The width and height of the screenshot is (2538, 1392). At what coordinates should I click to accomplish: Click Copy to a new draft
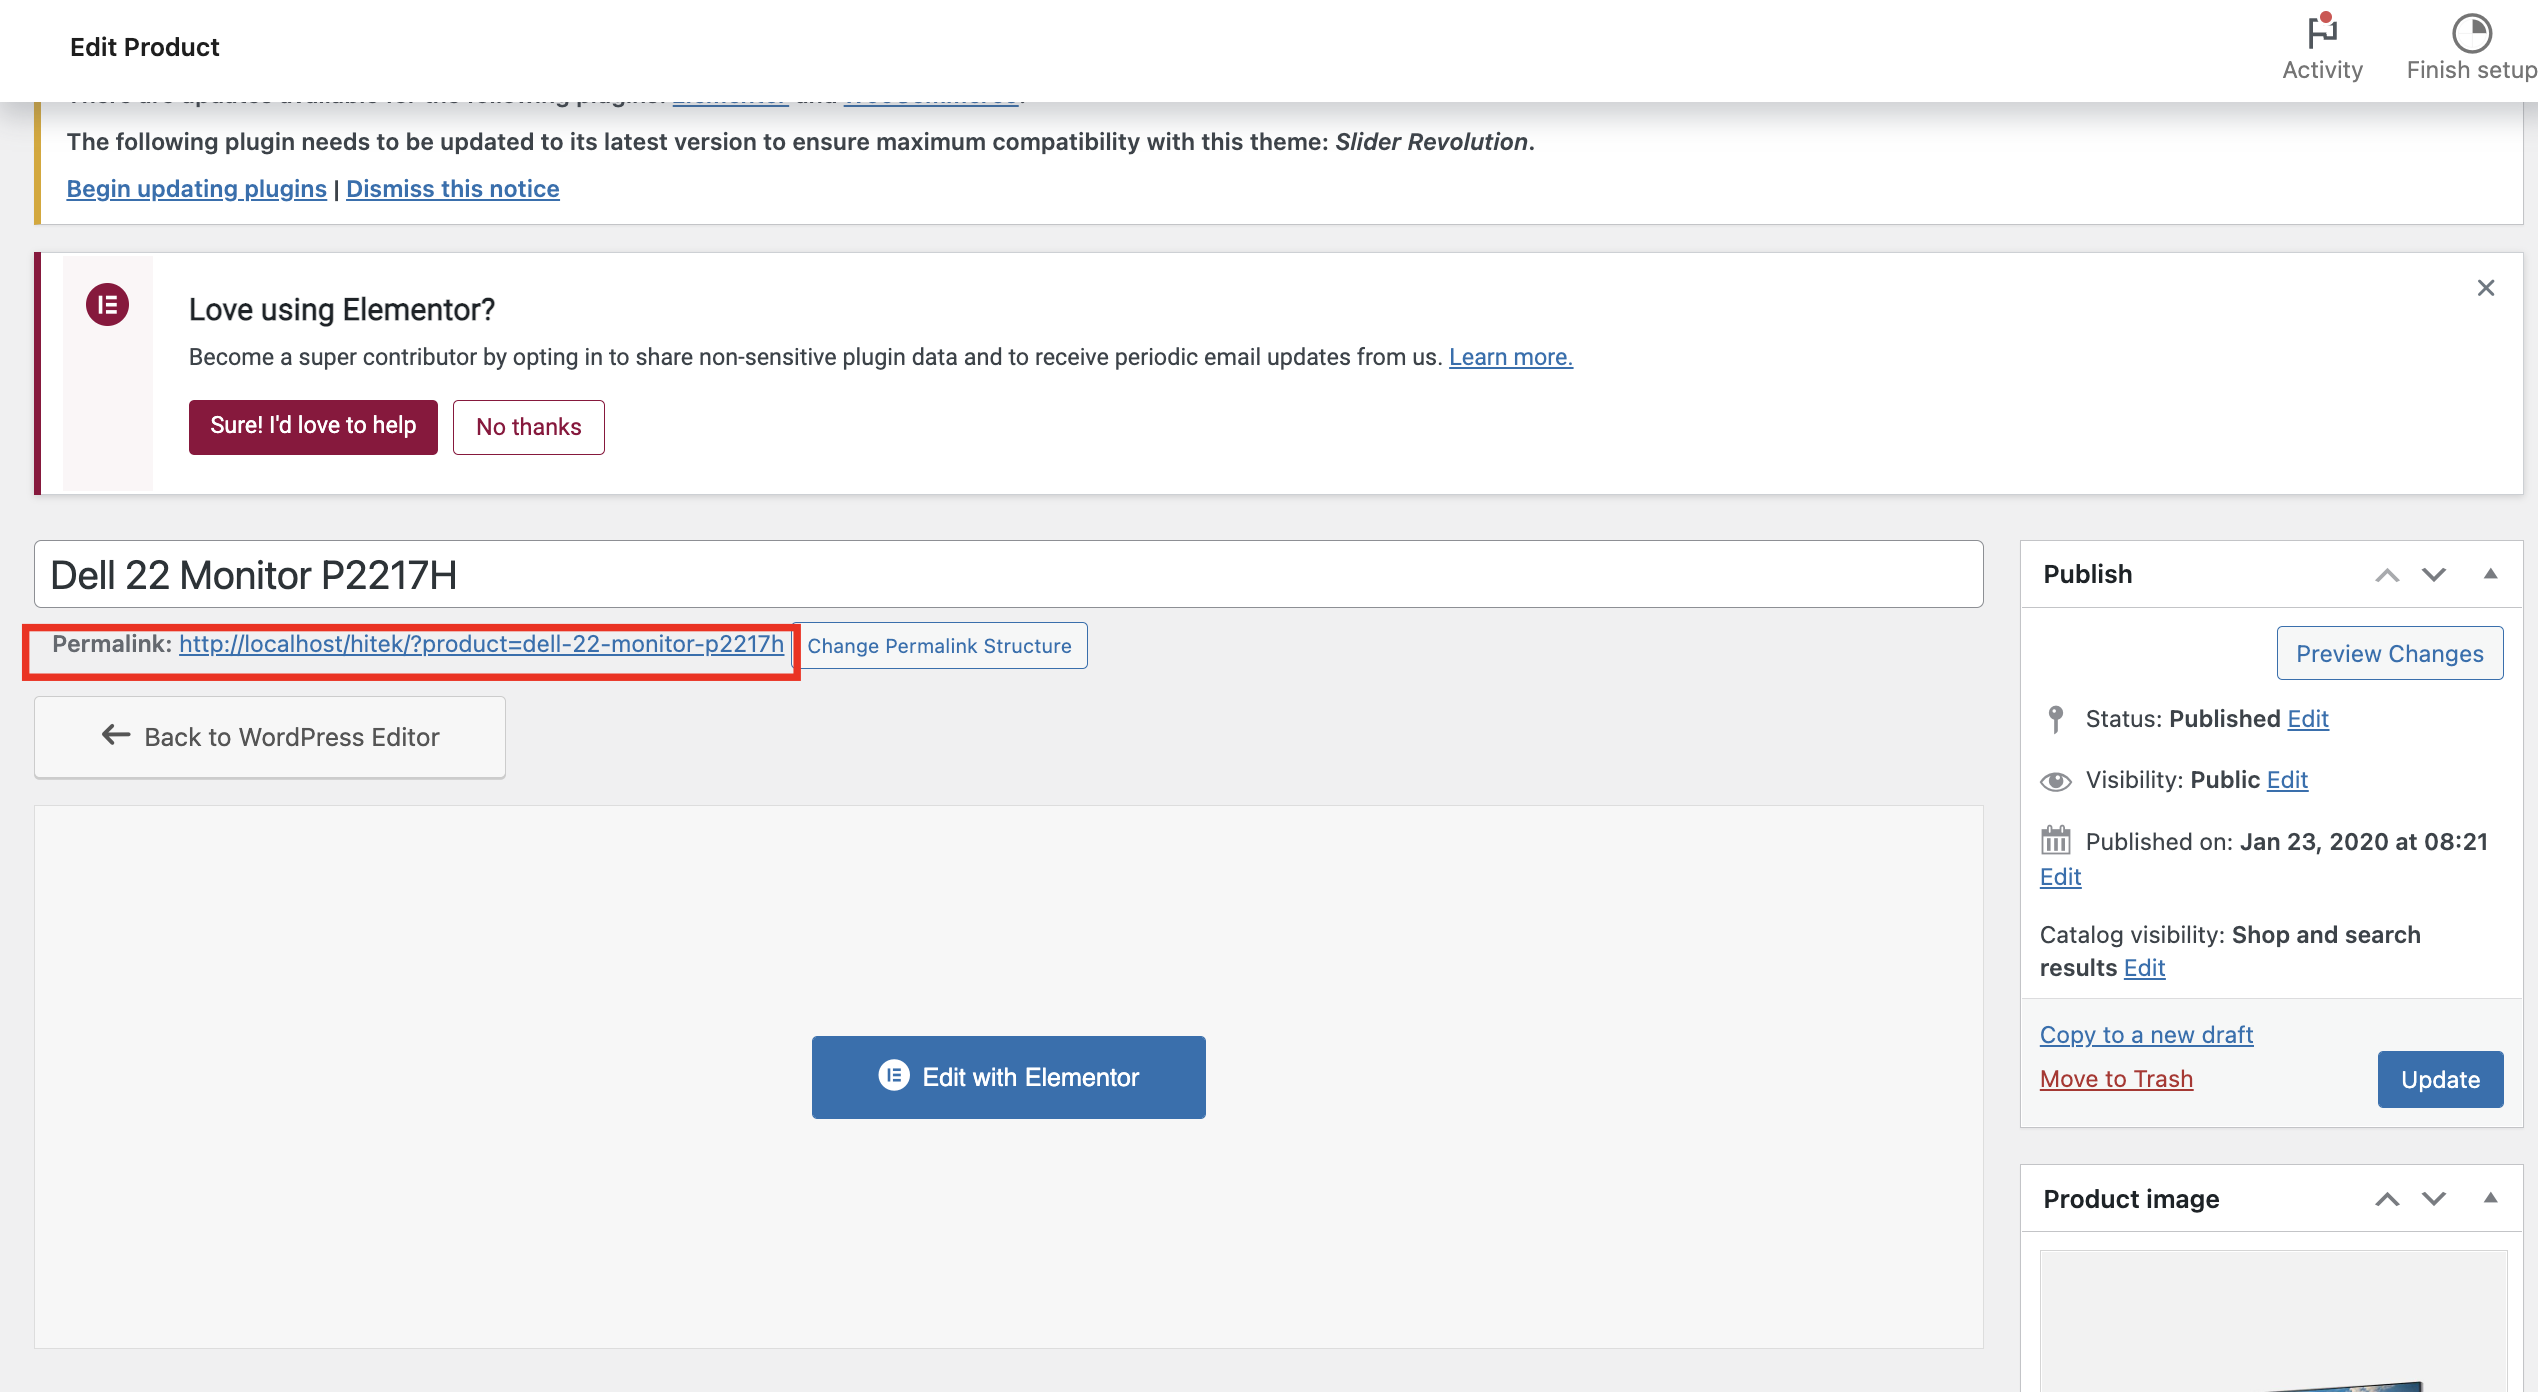[x=2146, y=1035]
